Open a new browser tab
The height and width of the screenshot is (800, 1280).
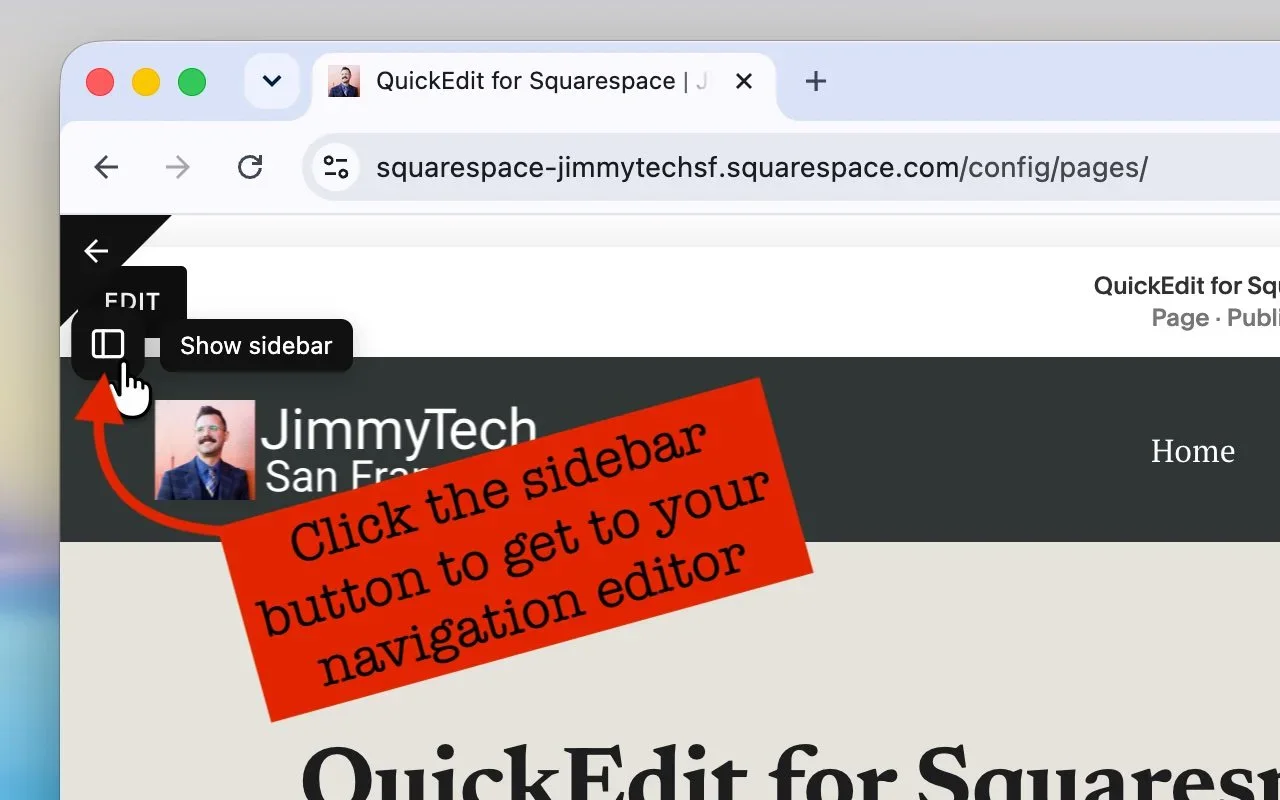point(816,82)
